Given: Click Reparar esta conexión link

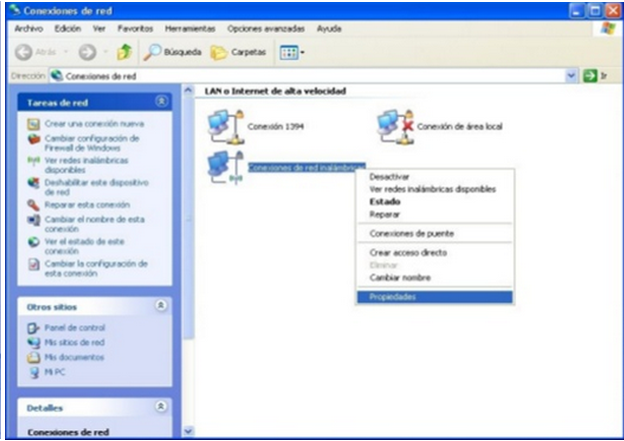Looking at the screenshot, I should click(87, 205).
